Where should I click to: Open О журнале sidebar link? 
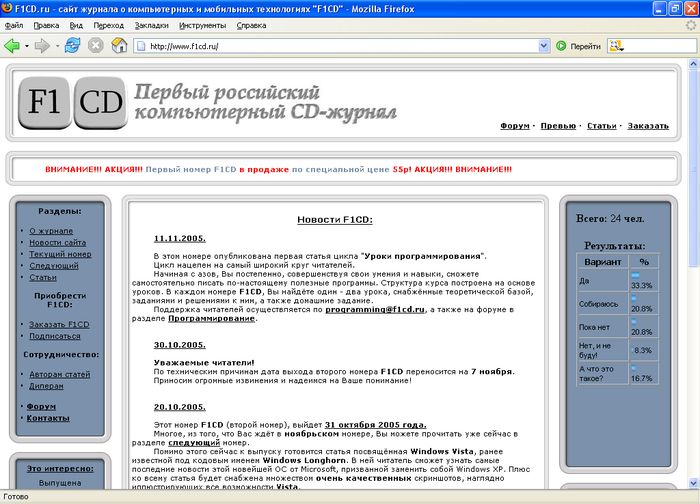point(51,231)
